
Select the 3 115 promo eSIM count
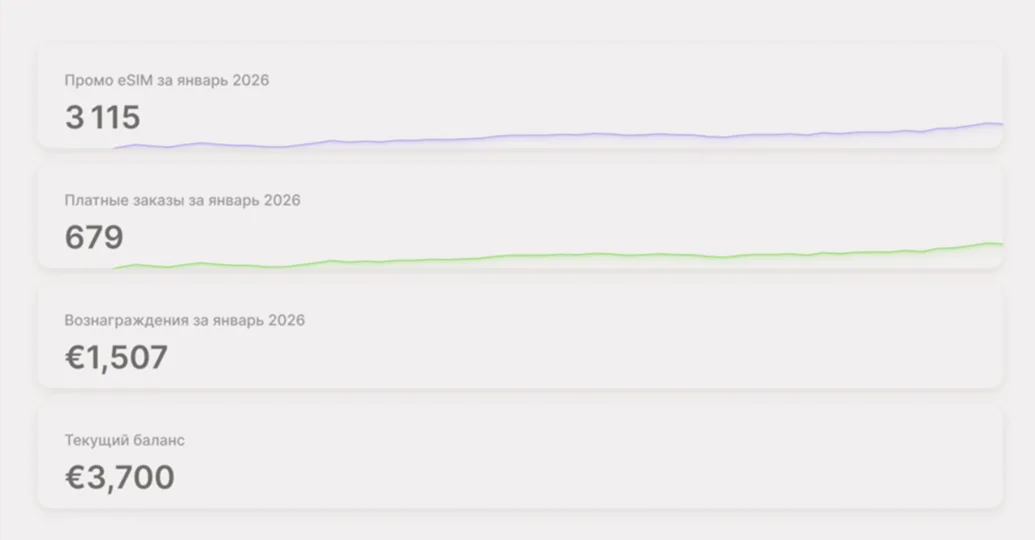pyautogui.click(x=103, y=118)
